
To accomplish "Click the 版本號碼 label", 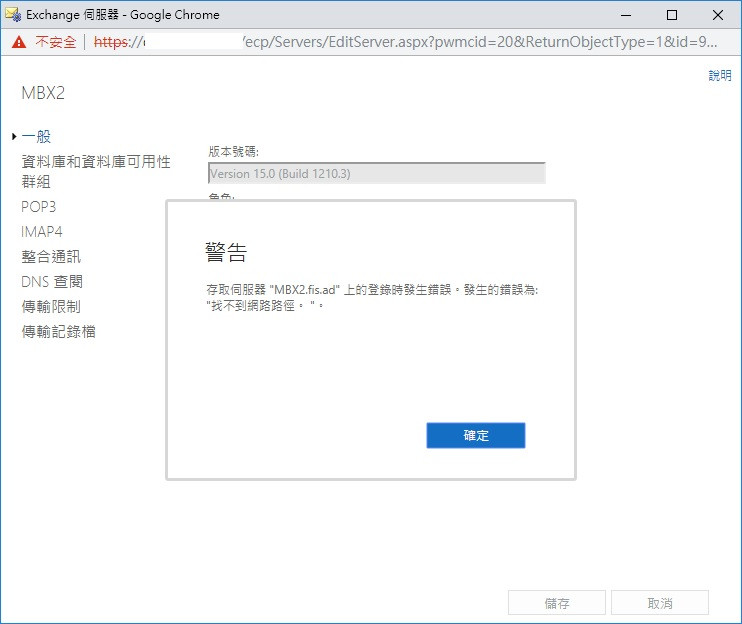I will click(233, 151).
